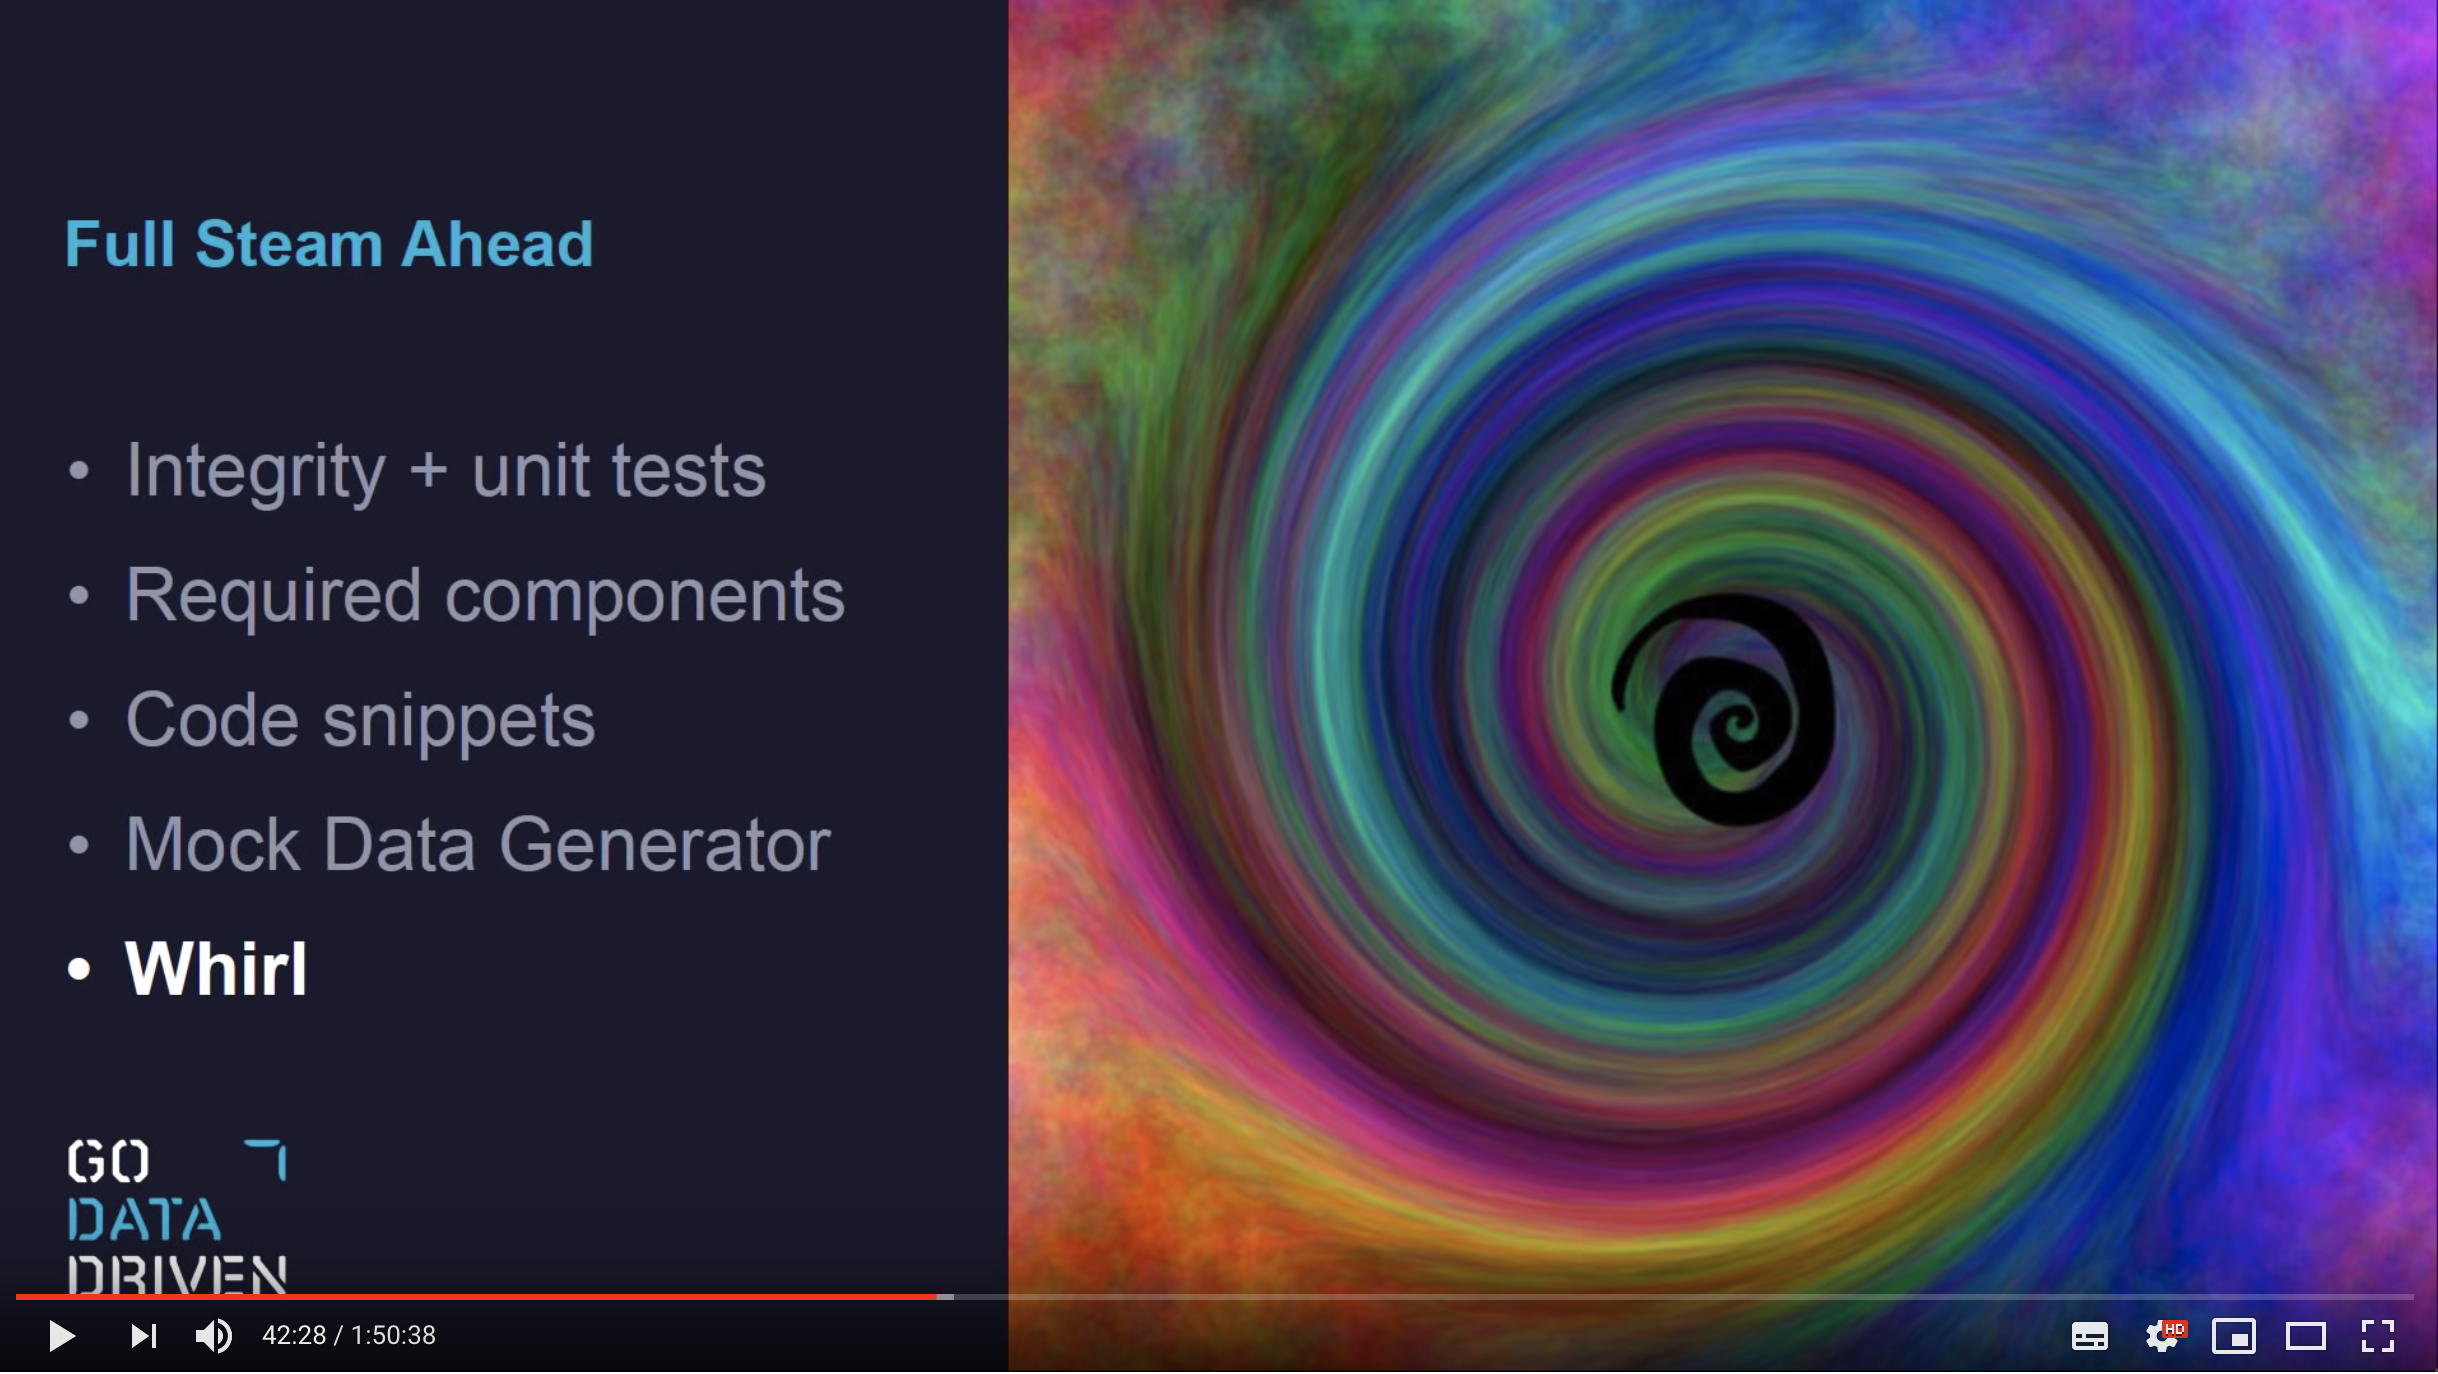The width and height of the screenshot is (2438, 1374).
Task: Drag the video progress timeline slider
Action: coord(936,1290)
